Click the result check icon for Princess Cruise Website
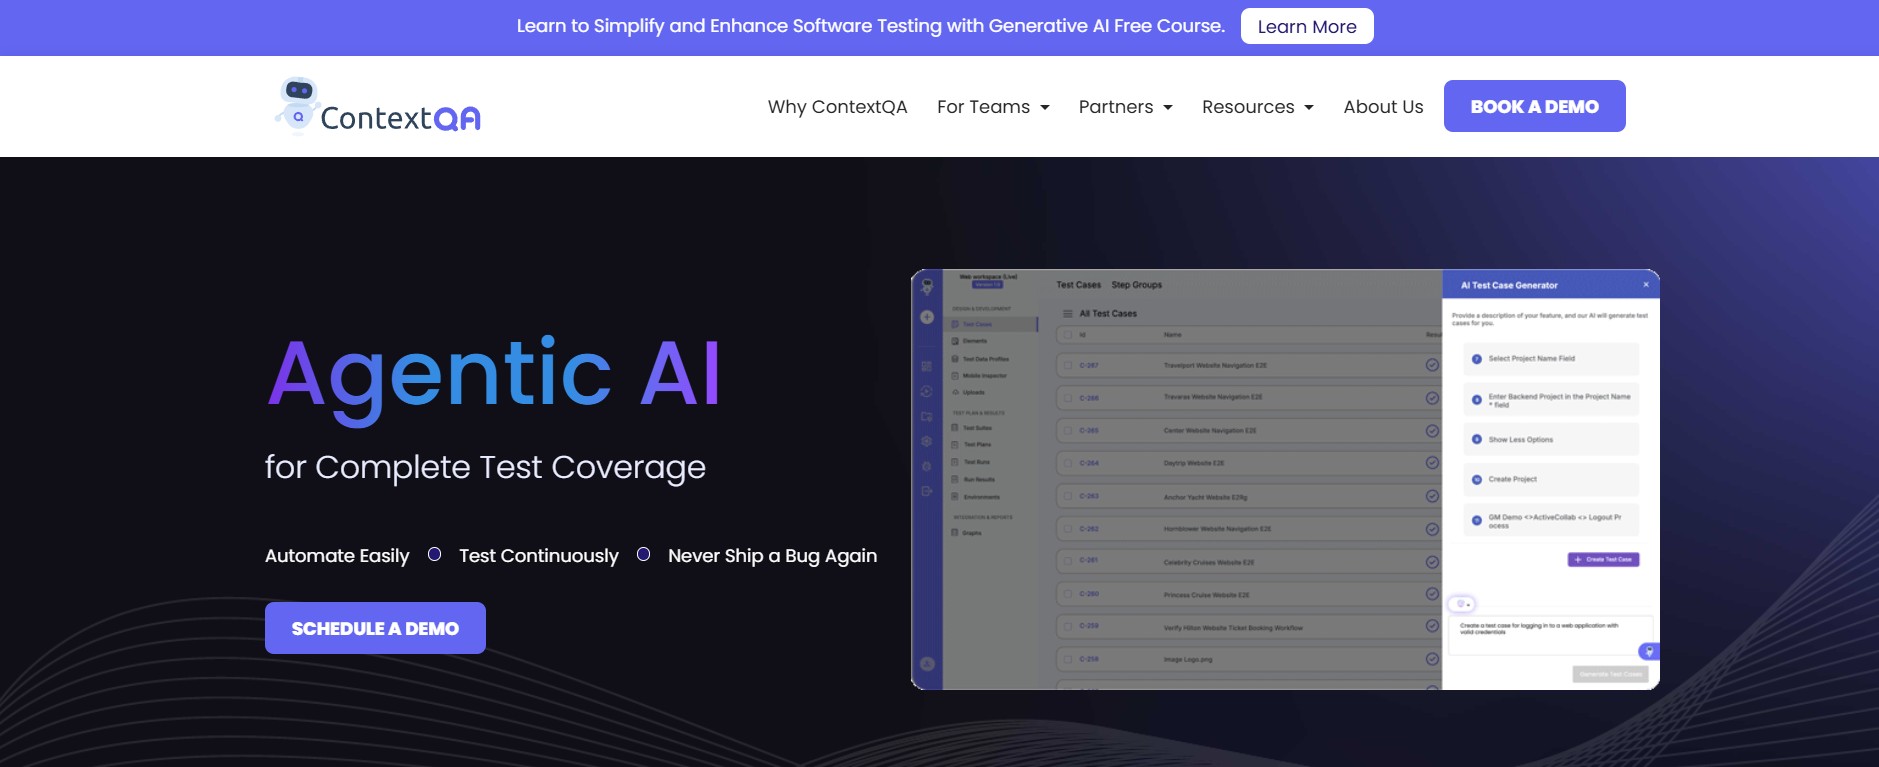The image size is (1879, 767). [1432, 594]
